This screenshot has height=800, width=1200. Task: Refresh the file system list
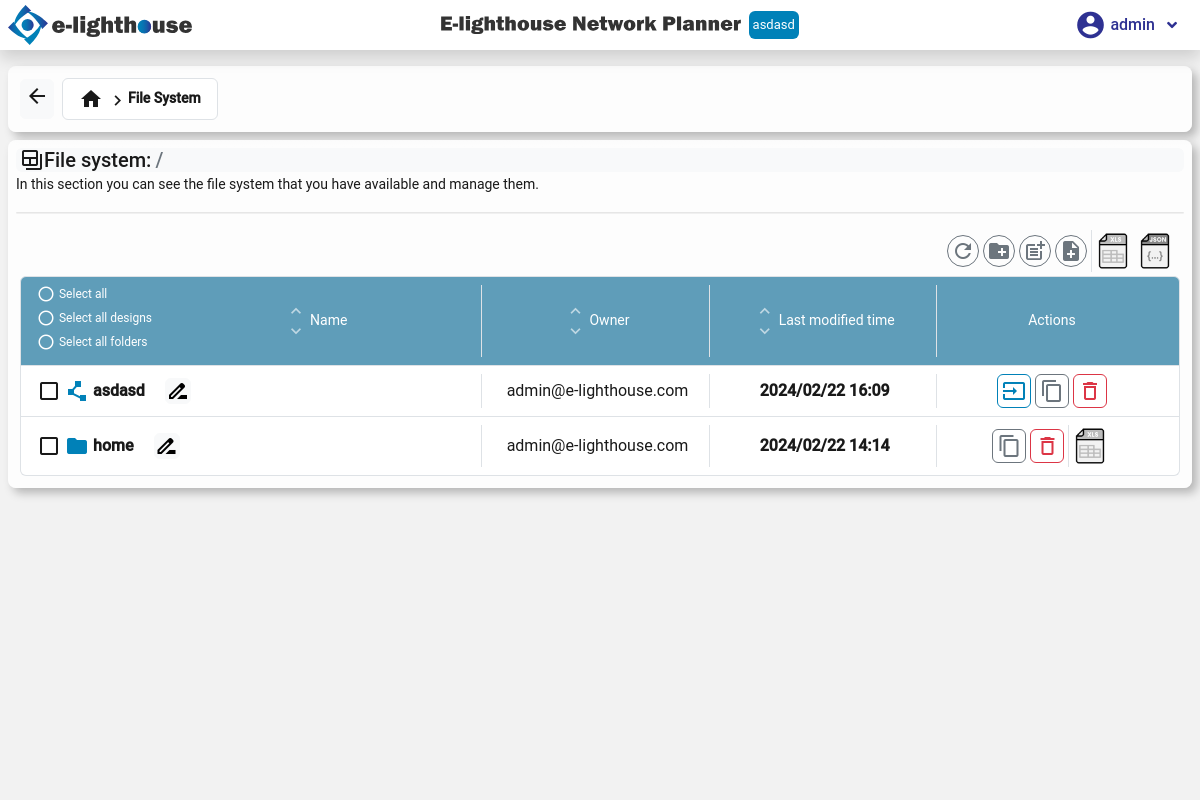coord(963,251)
